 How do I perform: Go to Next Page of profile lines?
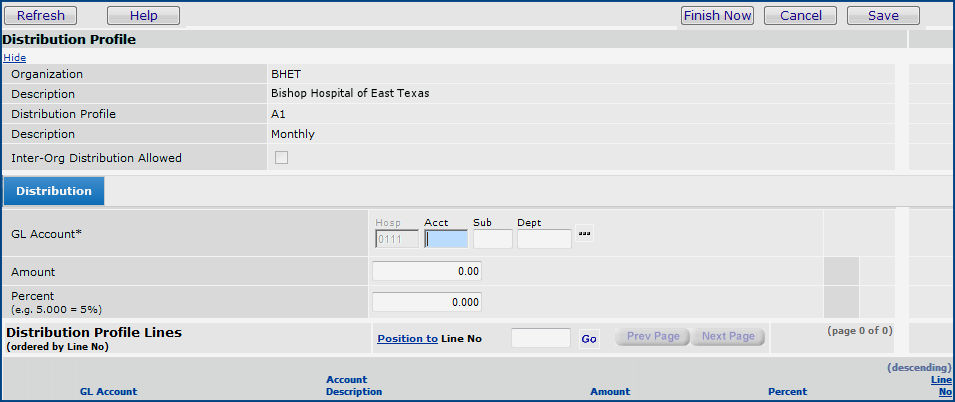728,336
